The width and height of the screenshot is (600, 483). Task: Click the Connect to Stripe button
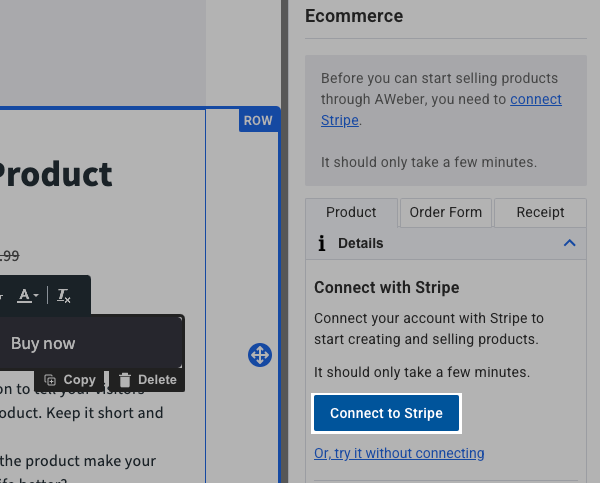(x=386, y=413)
